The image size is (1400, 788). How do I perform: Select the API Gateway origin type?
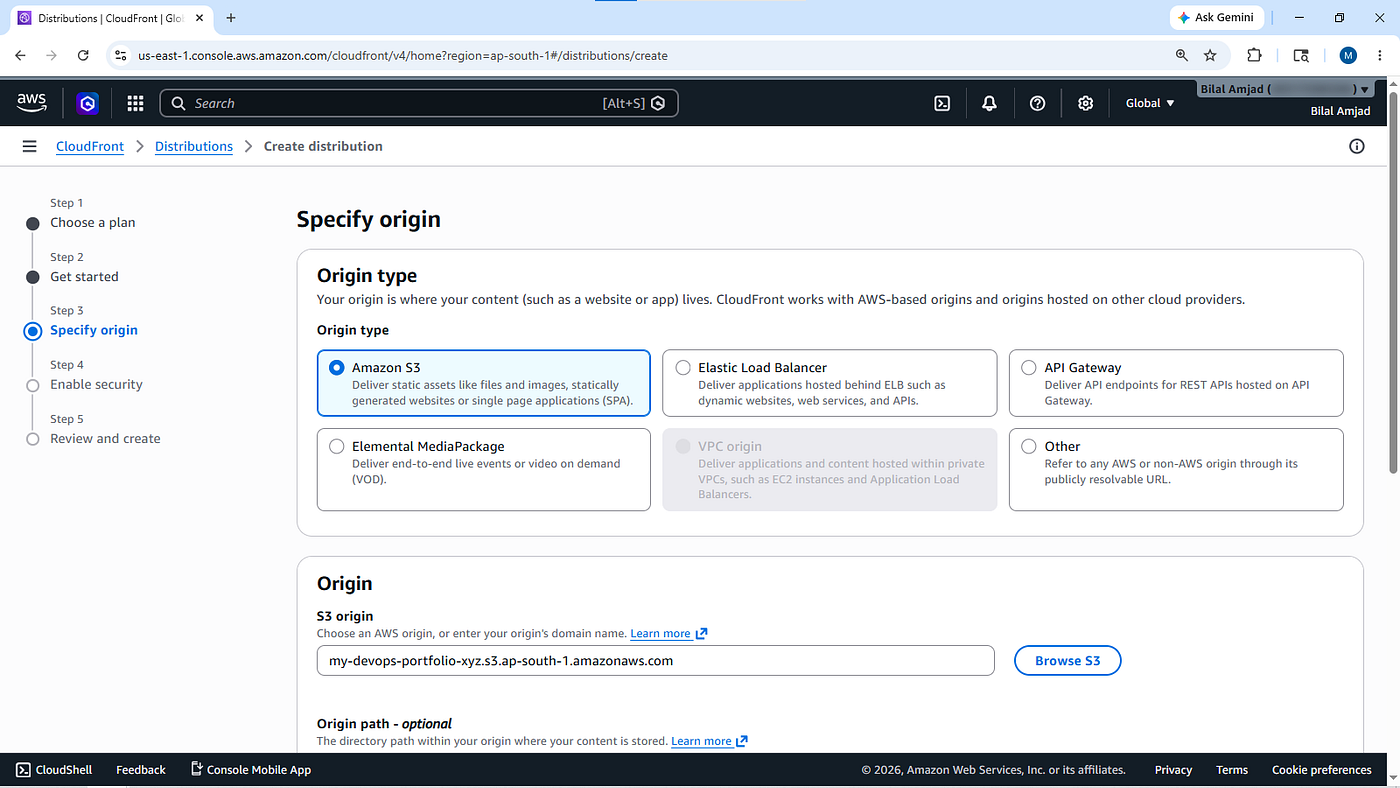1176,383
